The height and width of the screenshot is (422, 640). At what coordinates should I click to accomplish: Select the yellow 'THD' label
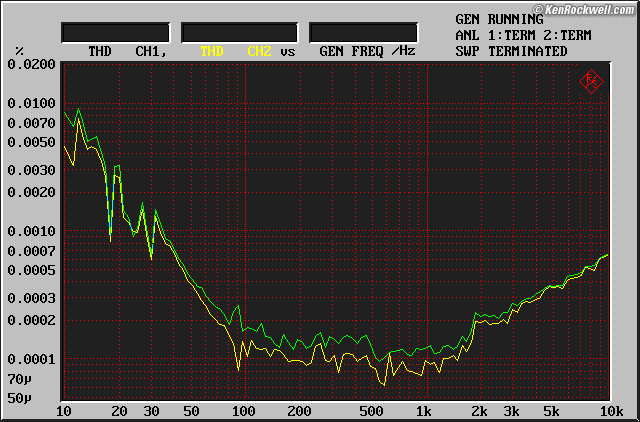tap(211, 51)
